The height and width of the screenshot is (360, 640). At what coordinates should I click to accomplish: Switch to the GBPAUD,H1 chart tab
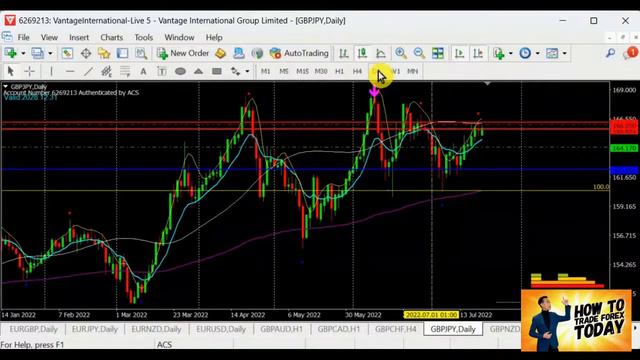pyautogui.click(x=282, y=329)
